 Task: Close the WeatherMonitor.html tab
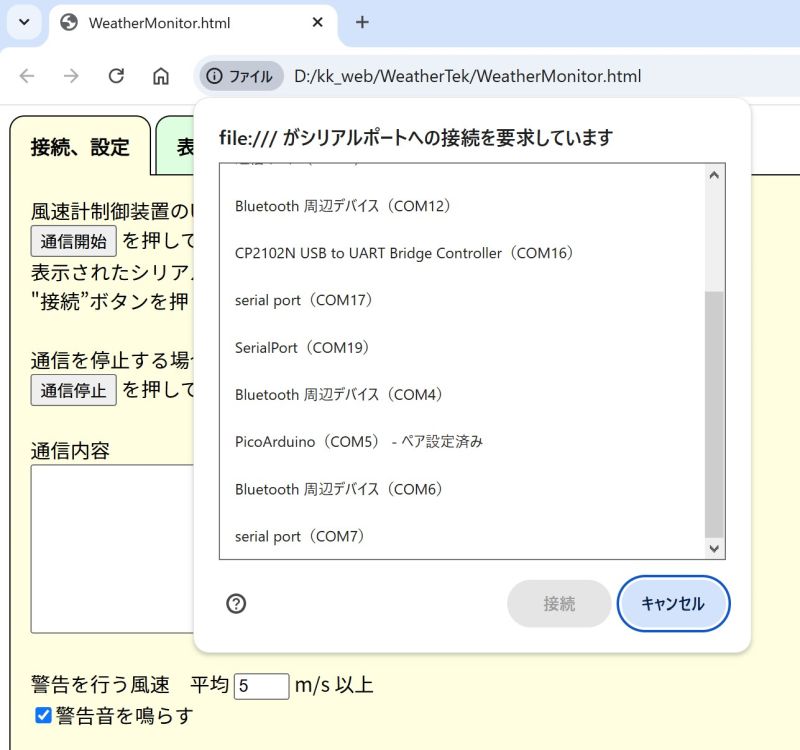(318, 22)
